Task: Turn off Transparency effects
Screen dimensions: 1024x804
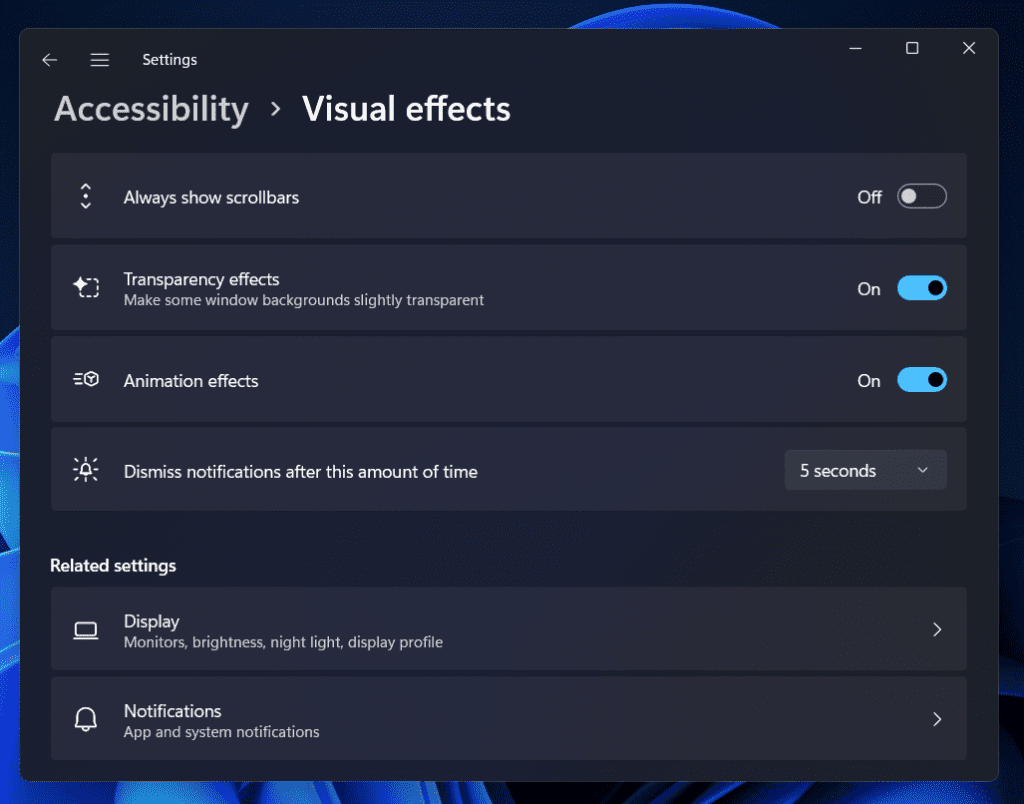Action: pyautogui.click(x=921, y=287)
